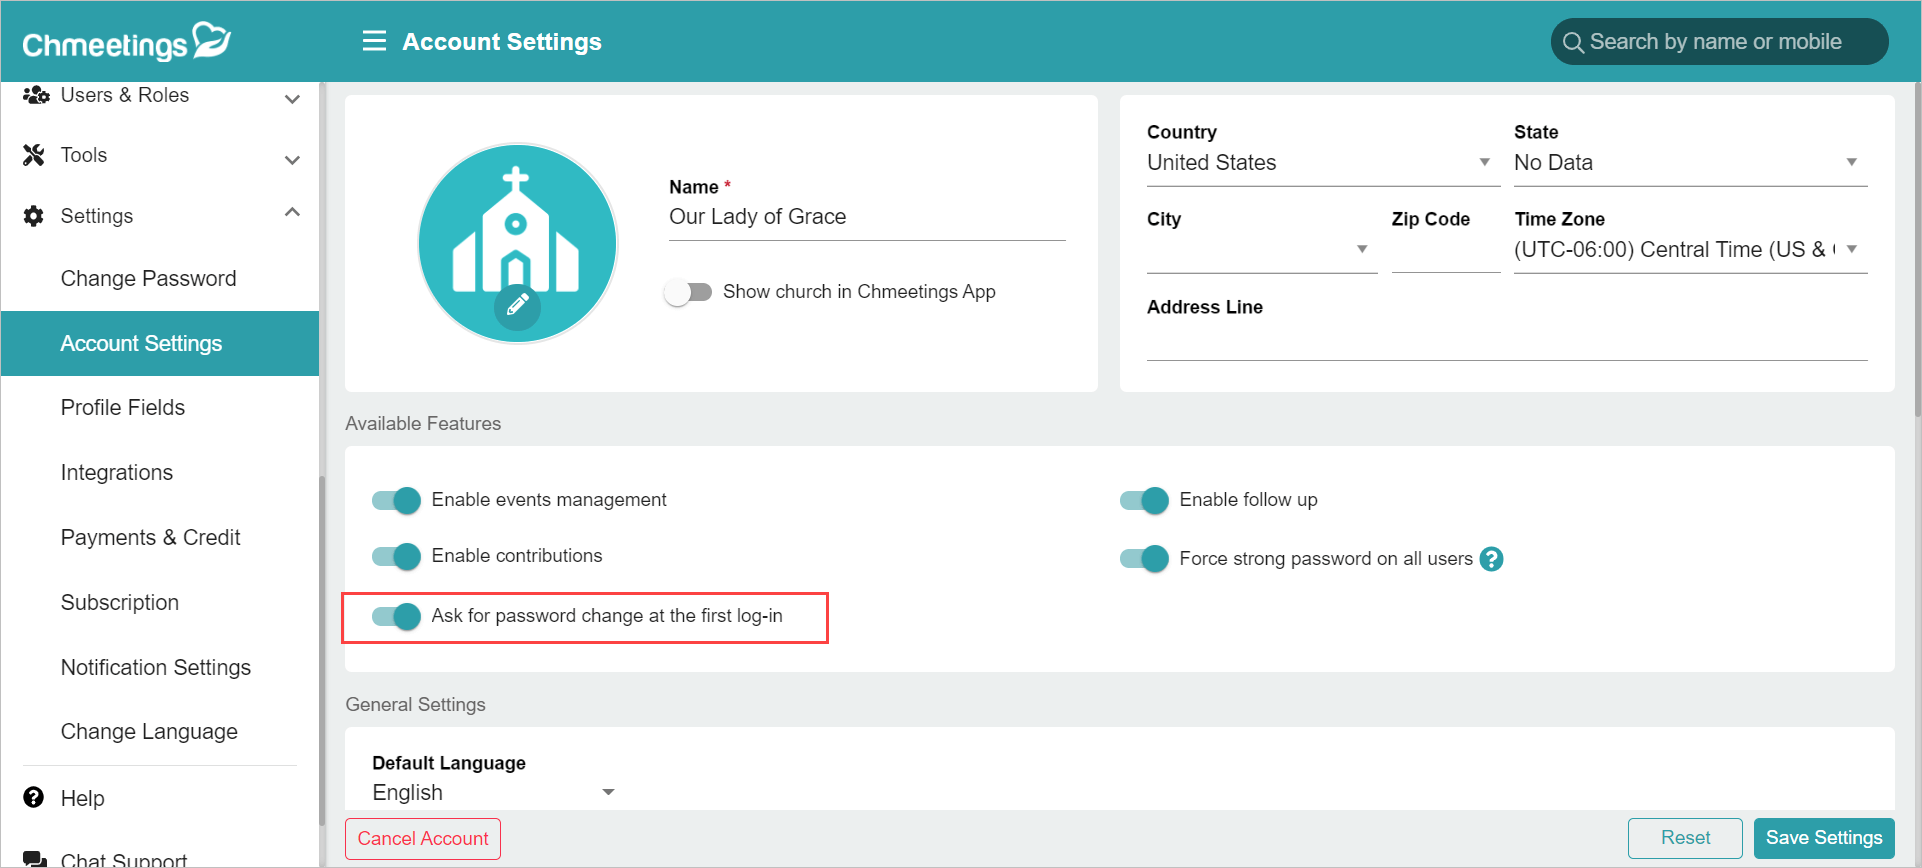Click the strong password help icon
1922x868 pixels.
click(x=1491, y=559)
